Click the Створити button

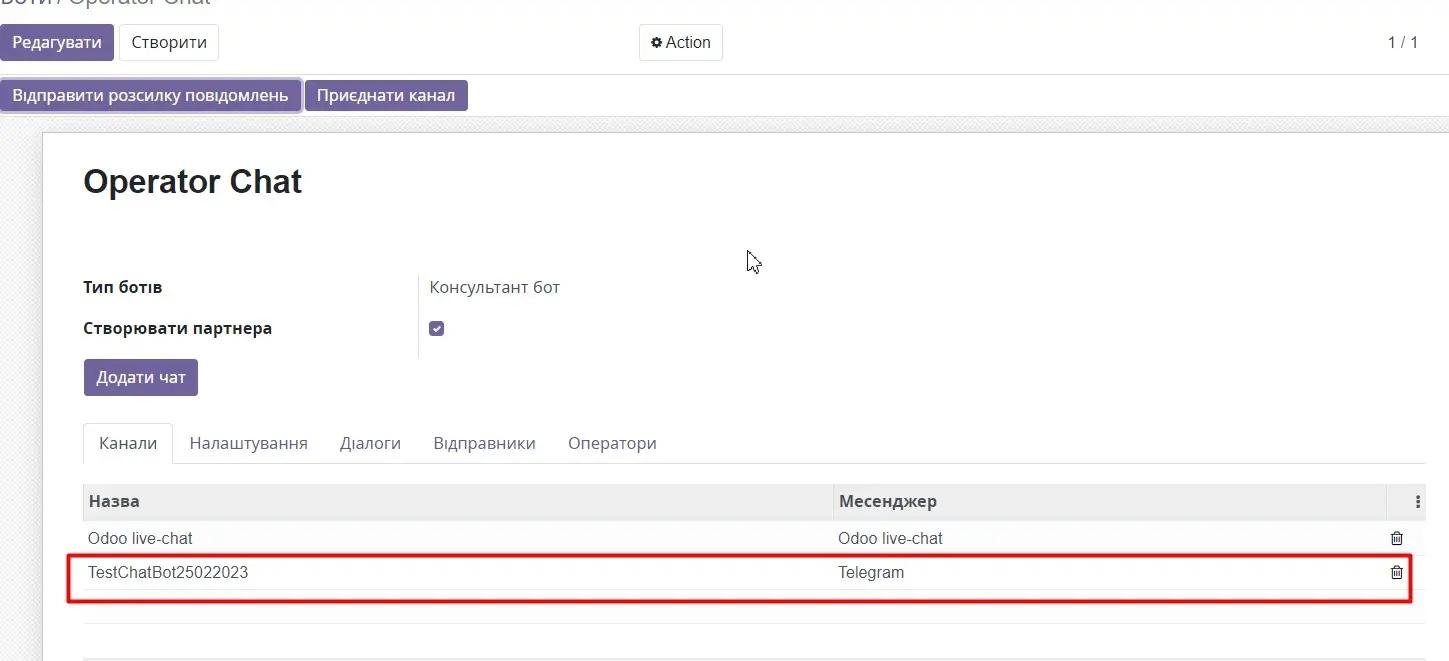tap(169, 42)
